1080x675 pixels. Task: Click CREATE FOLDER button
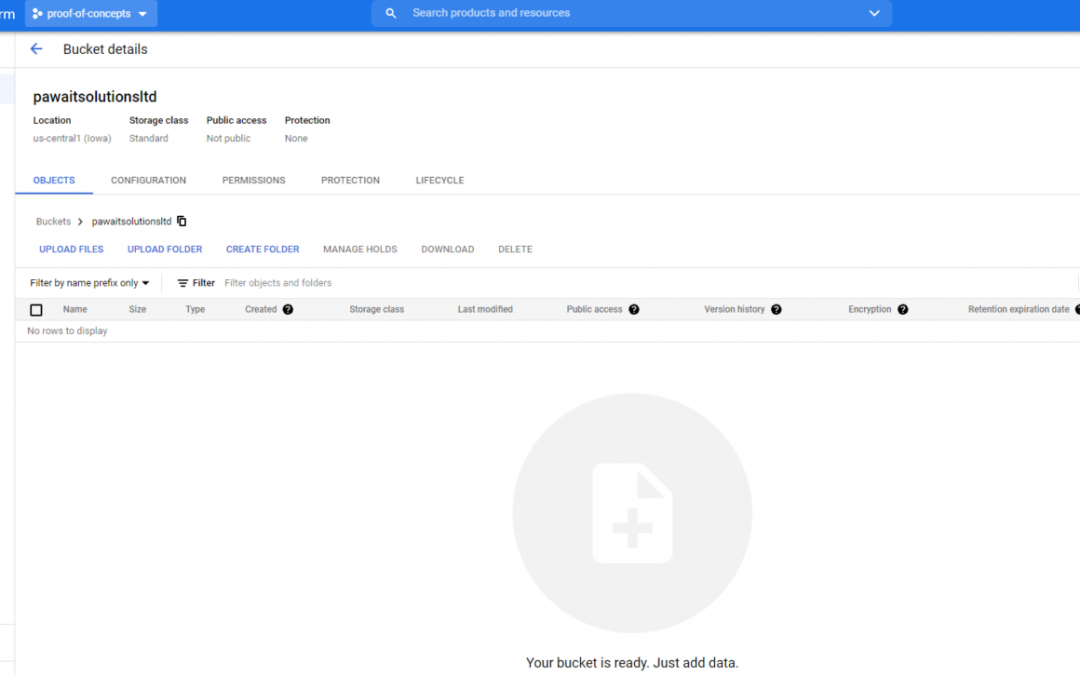[x=262, y=249]
